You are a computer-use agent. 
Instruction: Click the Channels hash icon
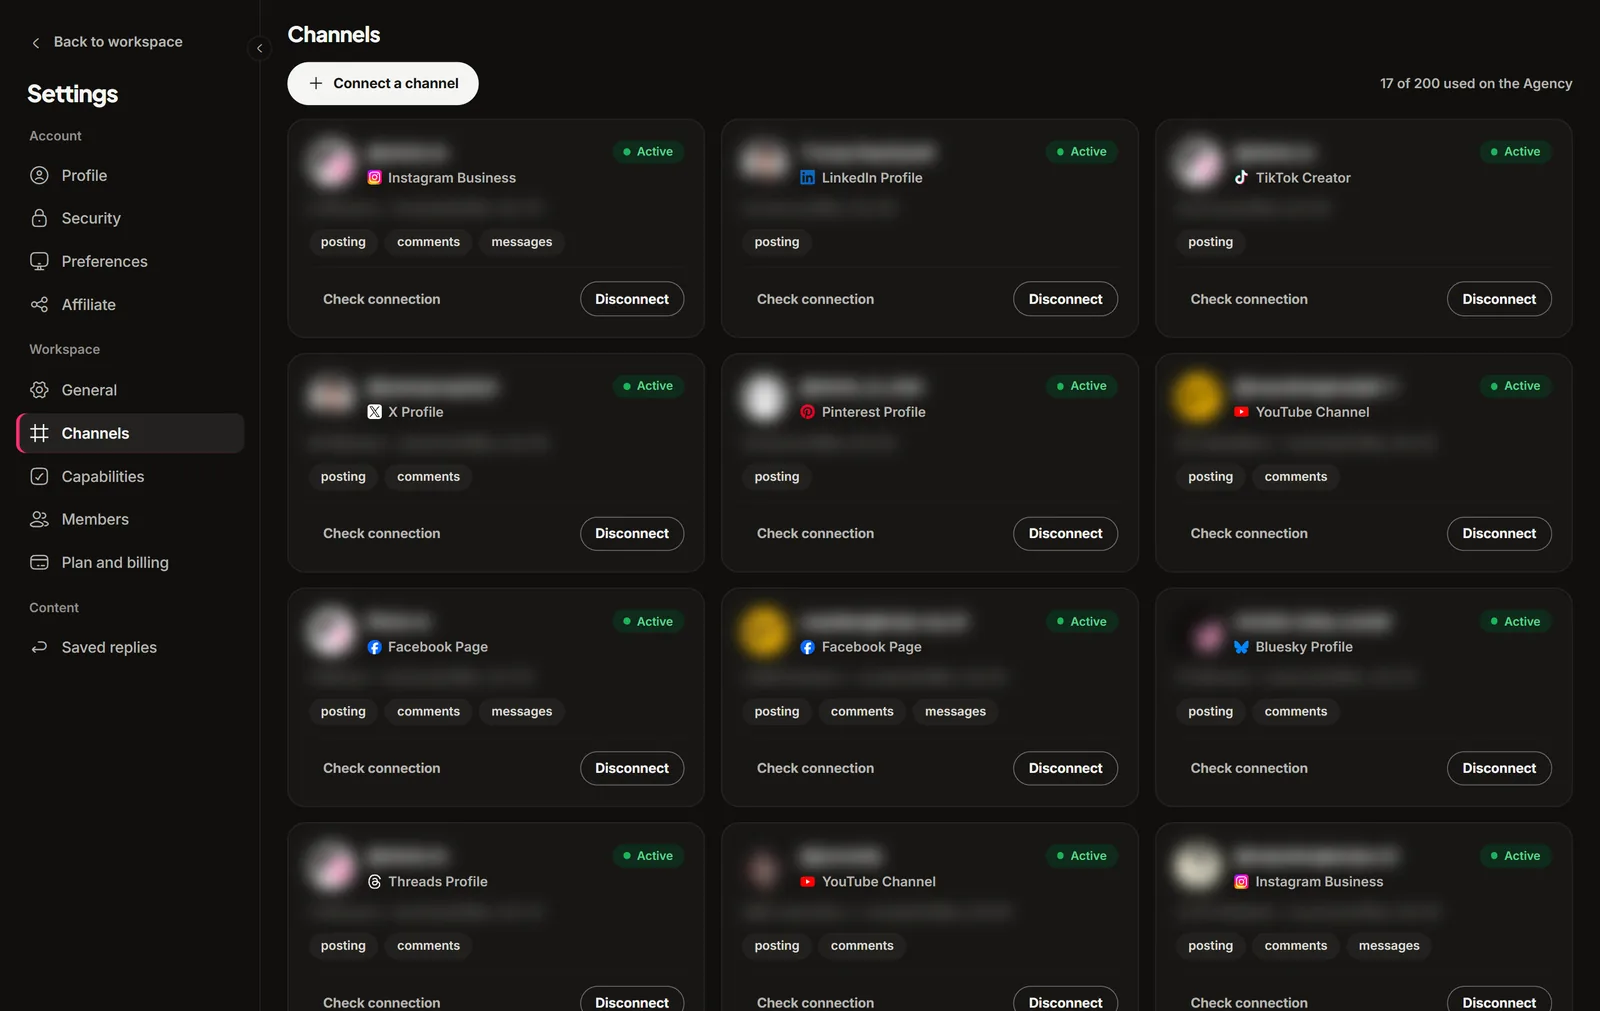pos(39,433)
